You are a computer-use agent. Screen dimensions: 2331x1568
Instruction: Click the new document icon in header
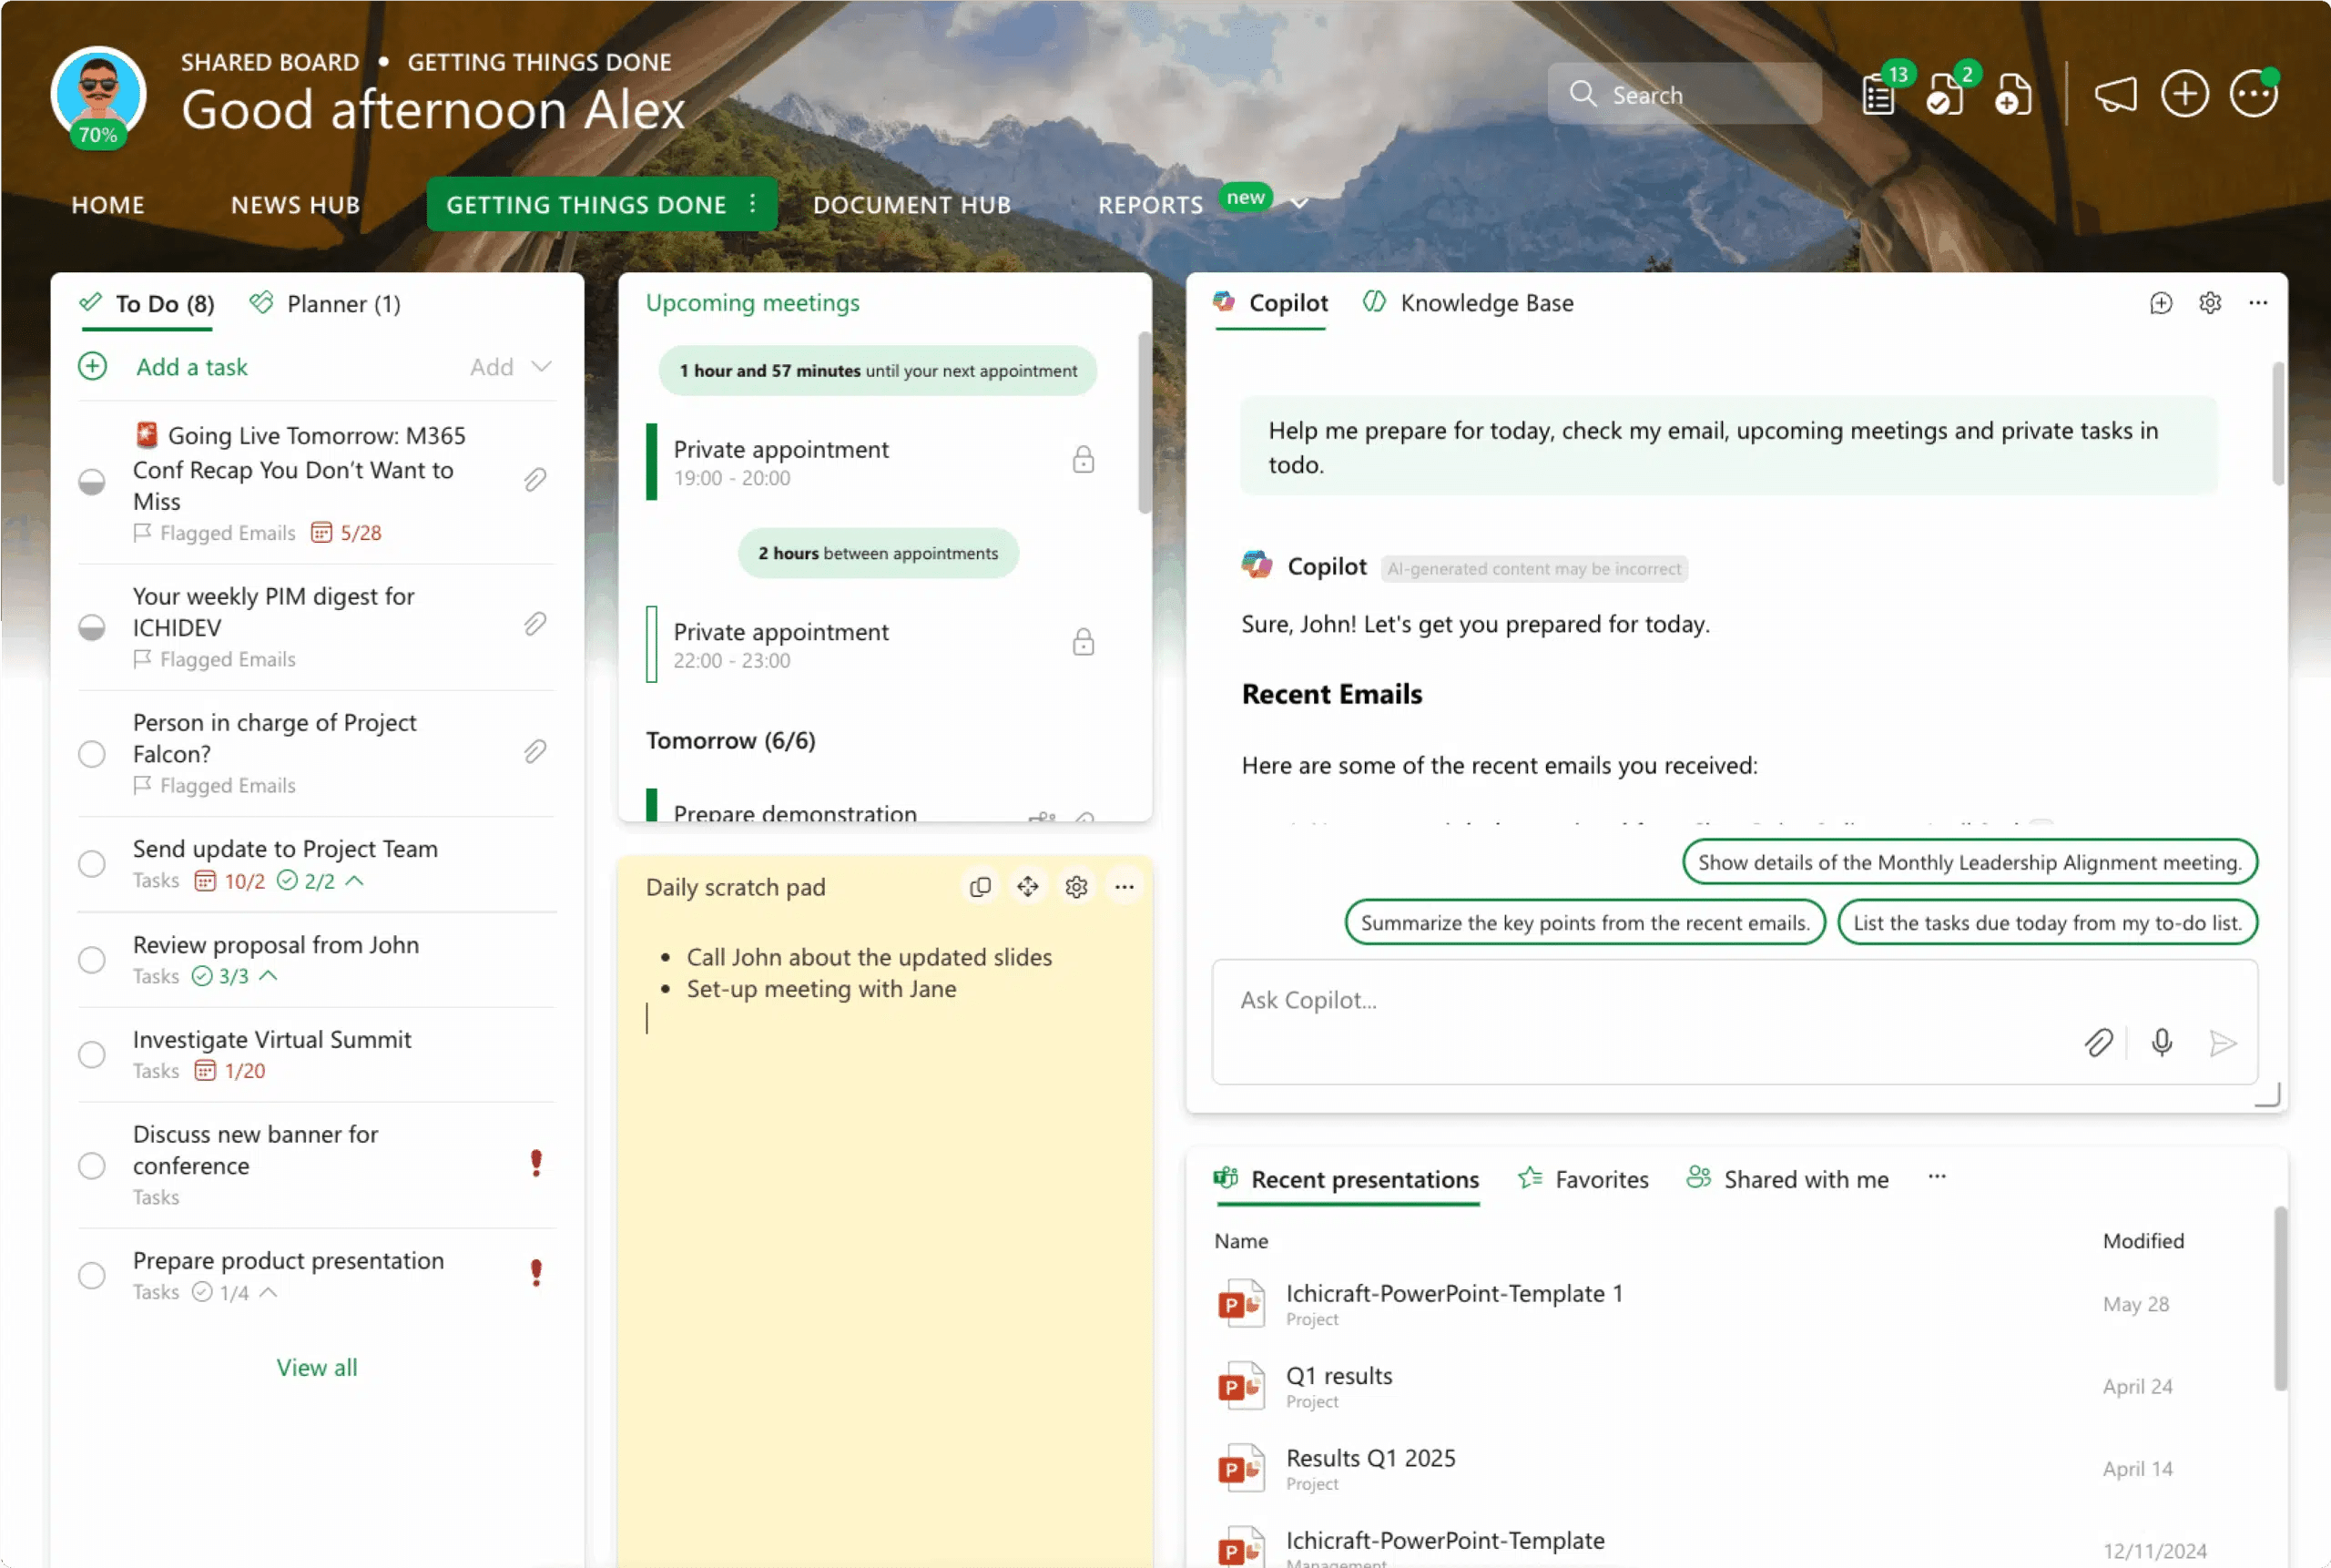(x=2013, y=95)
